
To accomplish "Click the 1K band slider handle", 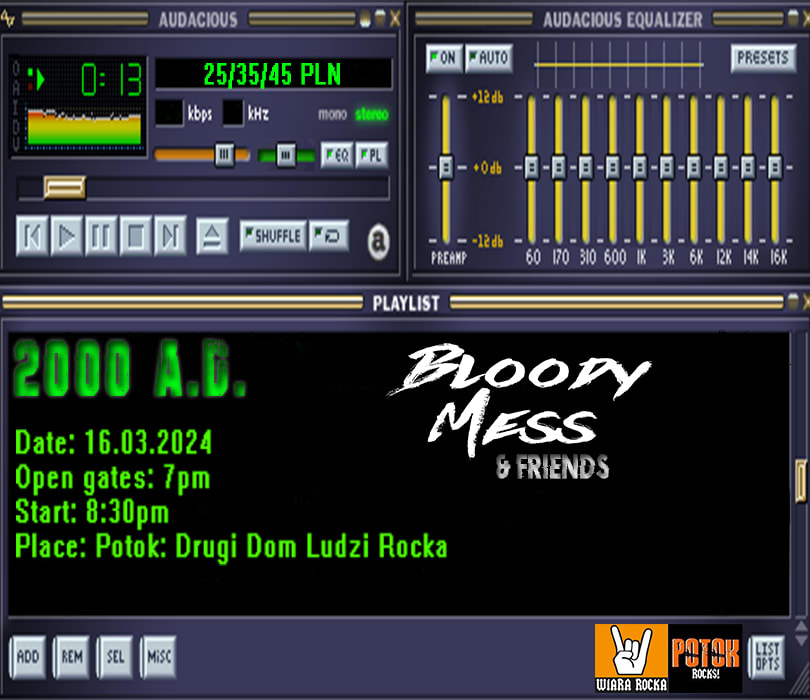I will click(x=640, y=167).
